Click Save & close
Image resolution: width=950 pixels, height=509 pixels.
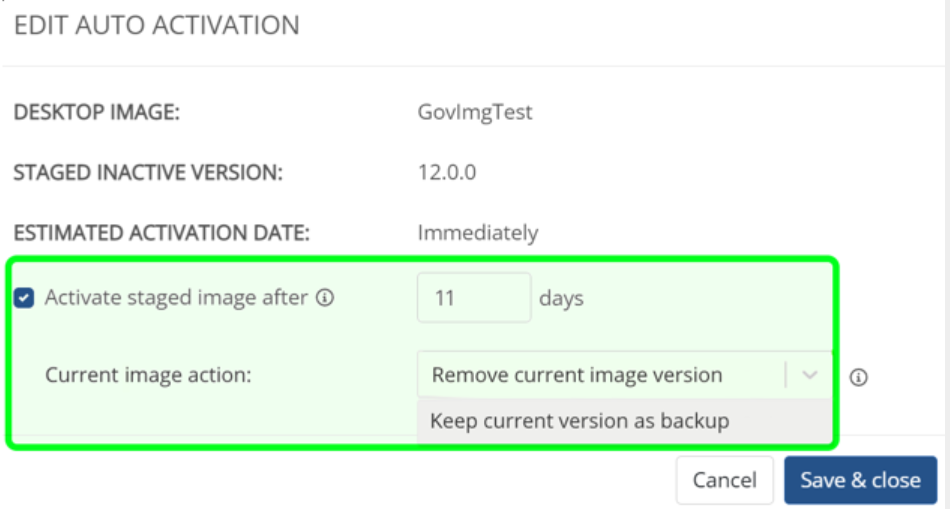tap(860, 480)
